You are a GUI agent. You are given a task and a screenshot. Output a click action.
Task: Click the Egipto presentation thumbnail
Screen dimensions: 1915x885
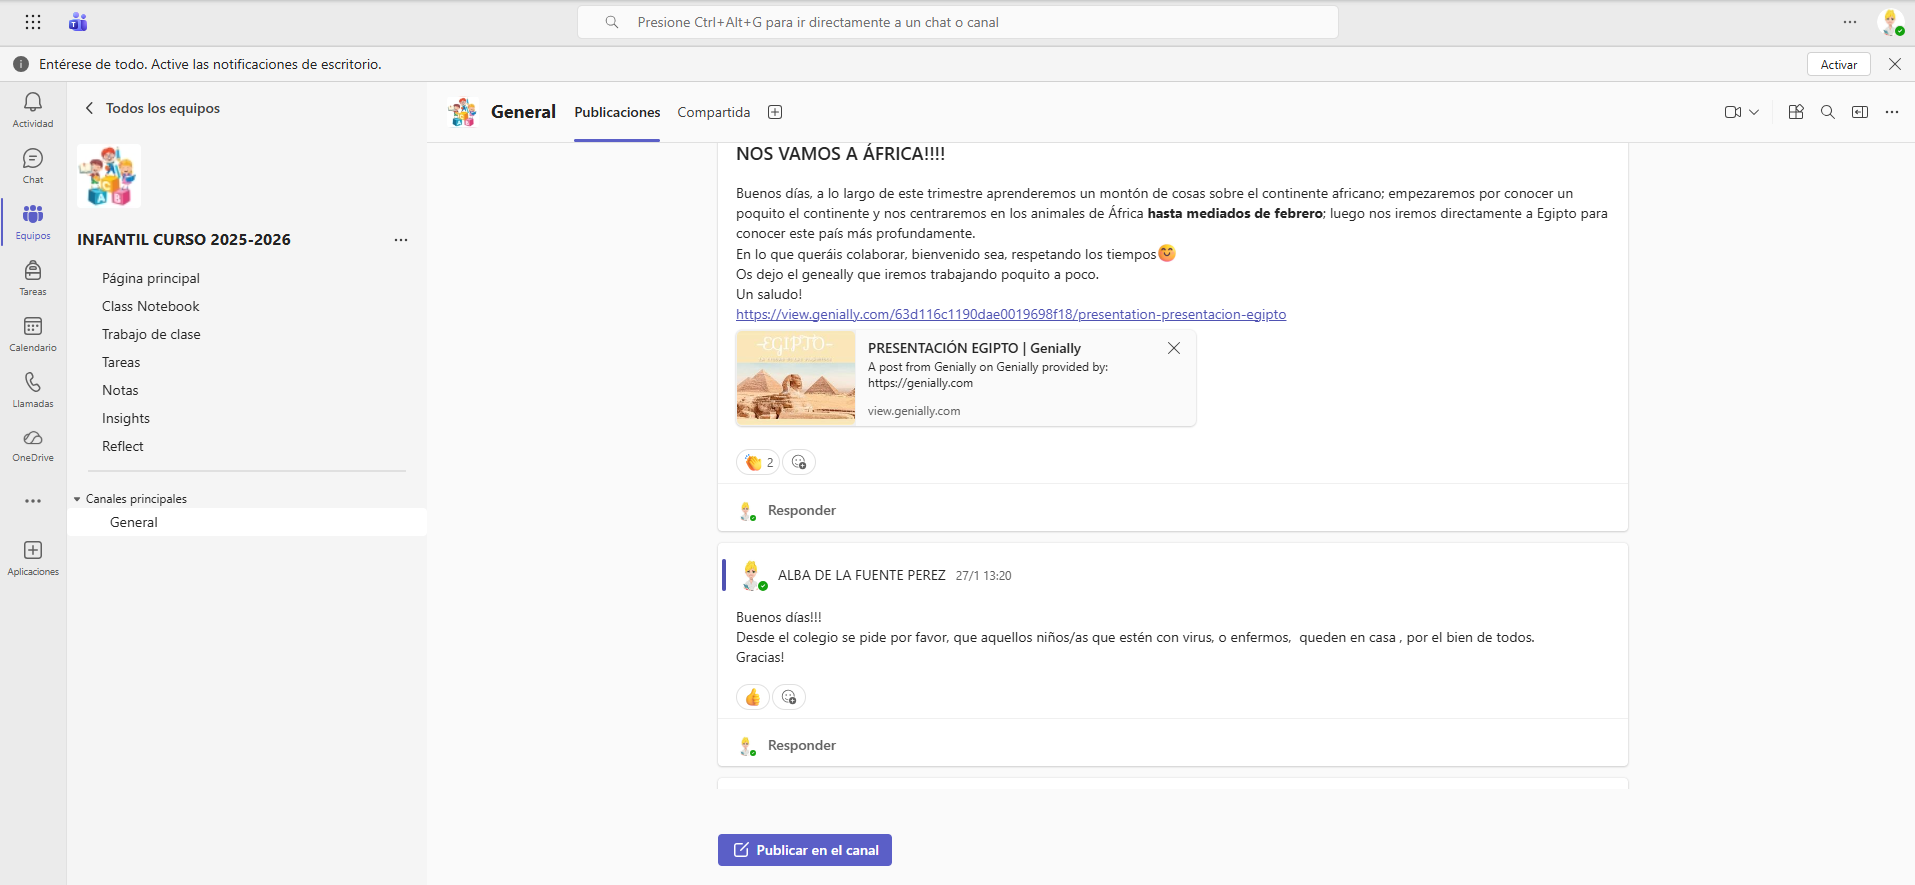pos(796,379)
